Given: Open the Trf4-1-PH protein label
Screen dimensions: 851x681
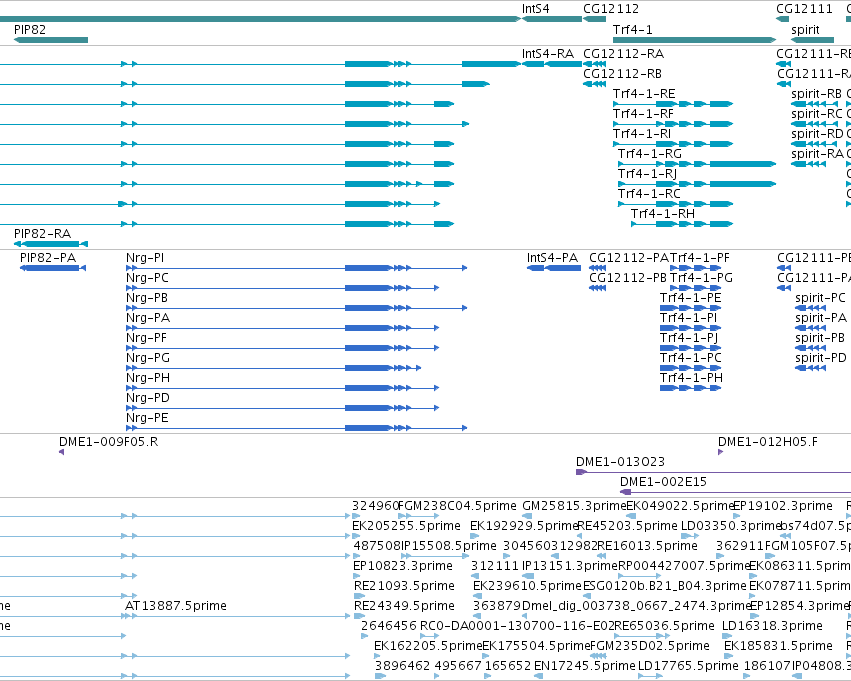Looking at the screenshot, I should click(x=691, y=378).
